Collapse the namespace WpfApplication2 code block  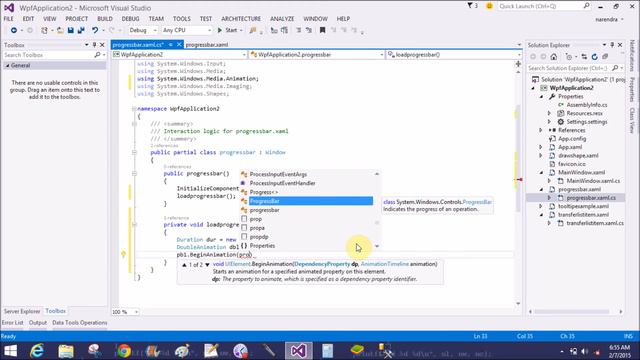134,109
